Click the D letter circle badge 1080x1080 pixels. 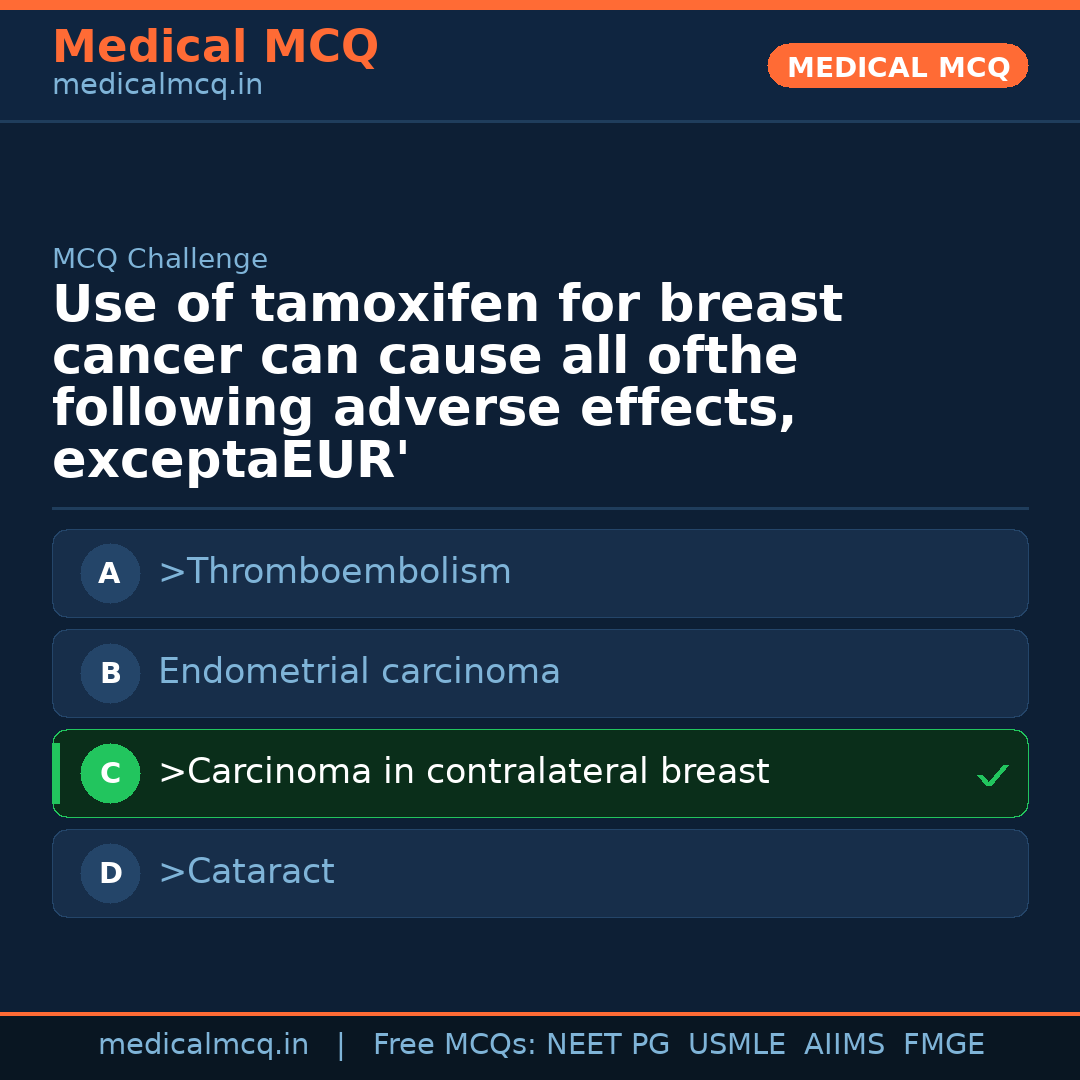pyautogui.click(x=110, y=874)
